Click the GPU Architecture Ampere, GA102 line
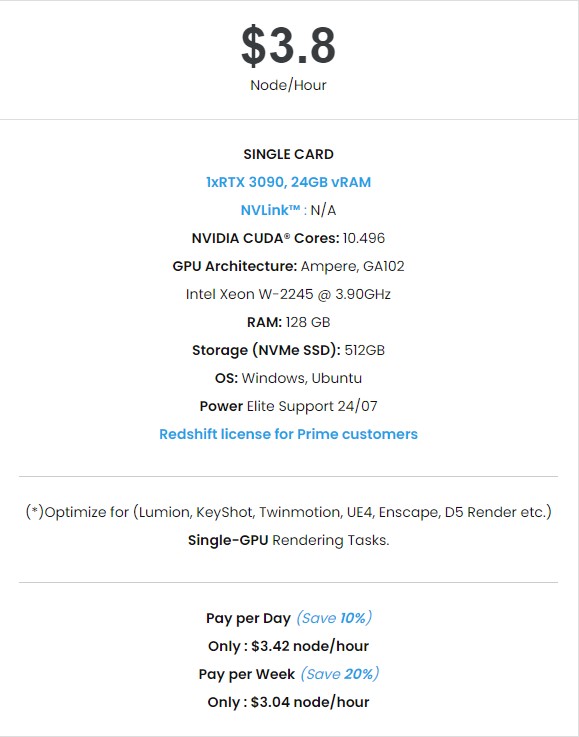This screenshot has width=579, height=737. (x=289, y=266)
